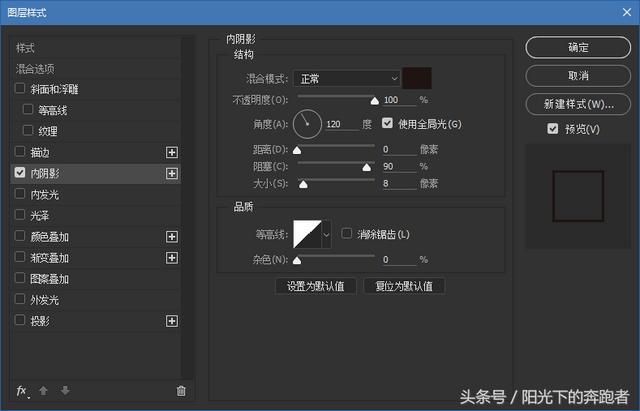The width and height of the screenshot is (640, 411).
Task: Click the plus icon next to 内阴影
Action: [x=172, y=174]
